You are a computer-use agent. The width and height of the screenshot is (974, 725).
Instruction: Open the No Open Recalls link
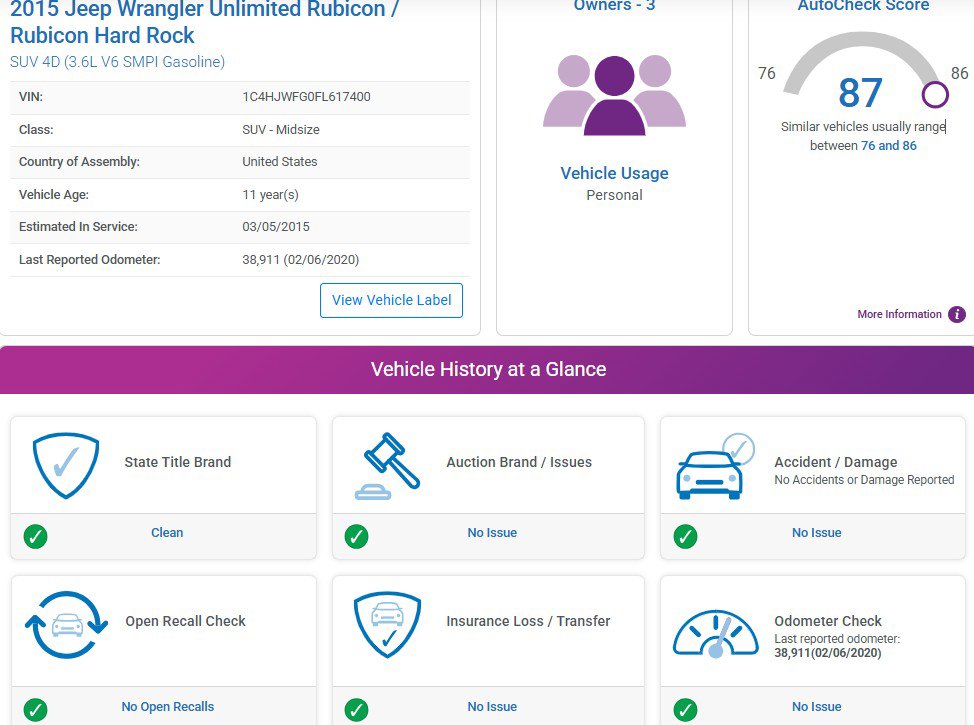[x=168, y=706]
